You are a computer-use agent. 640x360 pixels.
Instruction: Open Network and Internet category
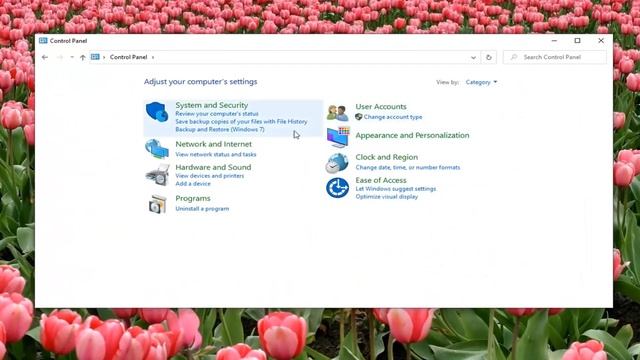coord(213,144)
